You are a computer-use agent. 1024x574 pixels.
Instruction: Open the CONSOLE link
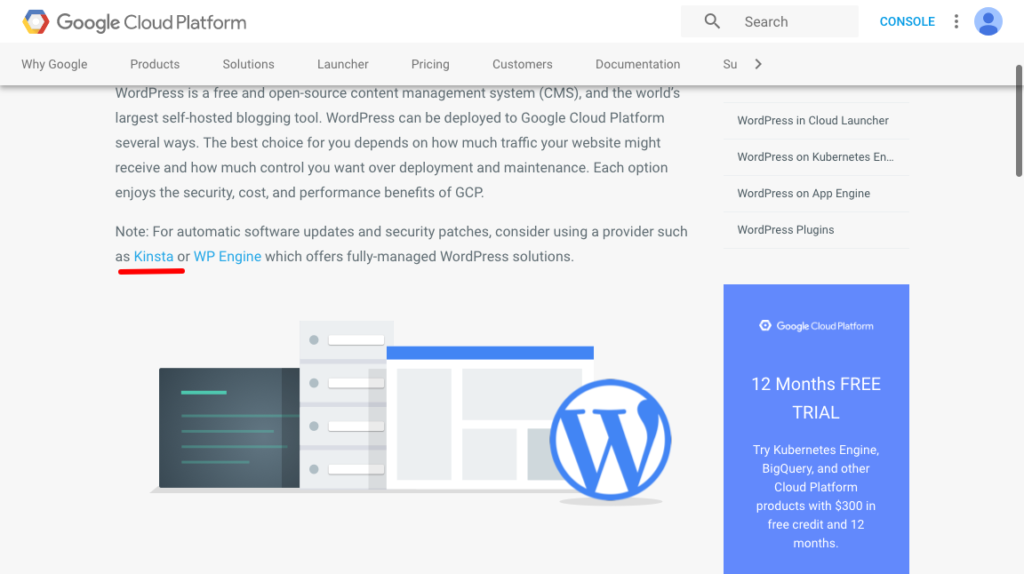coord(907,22)
